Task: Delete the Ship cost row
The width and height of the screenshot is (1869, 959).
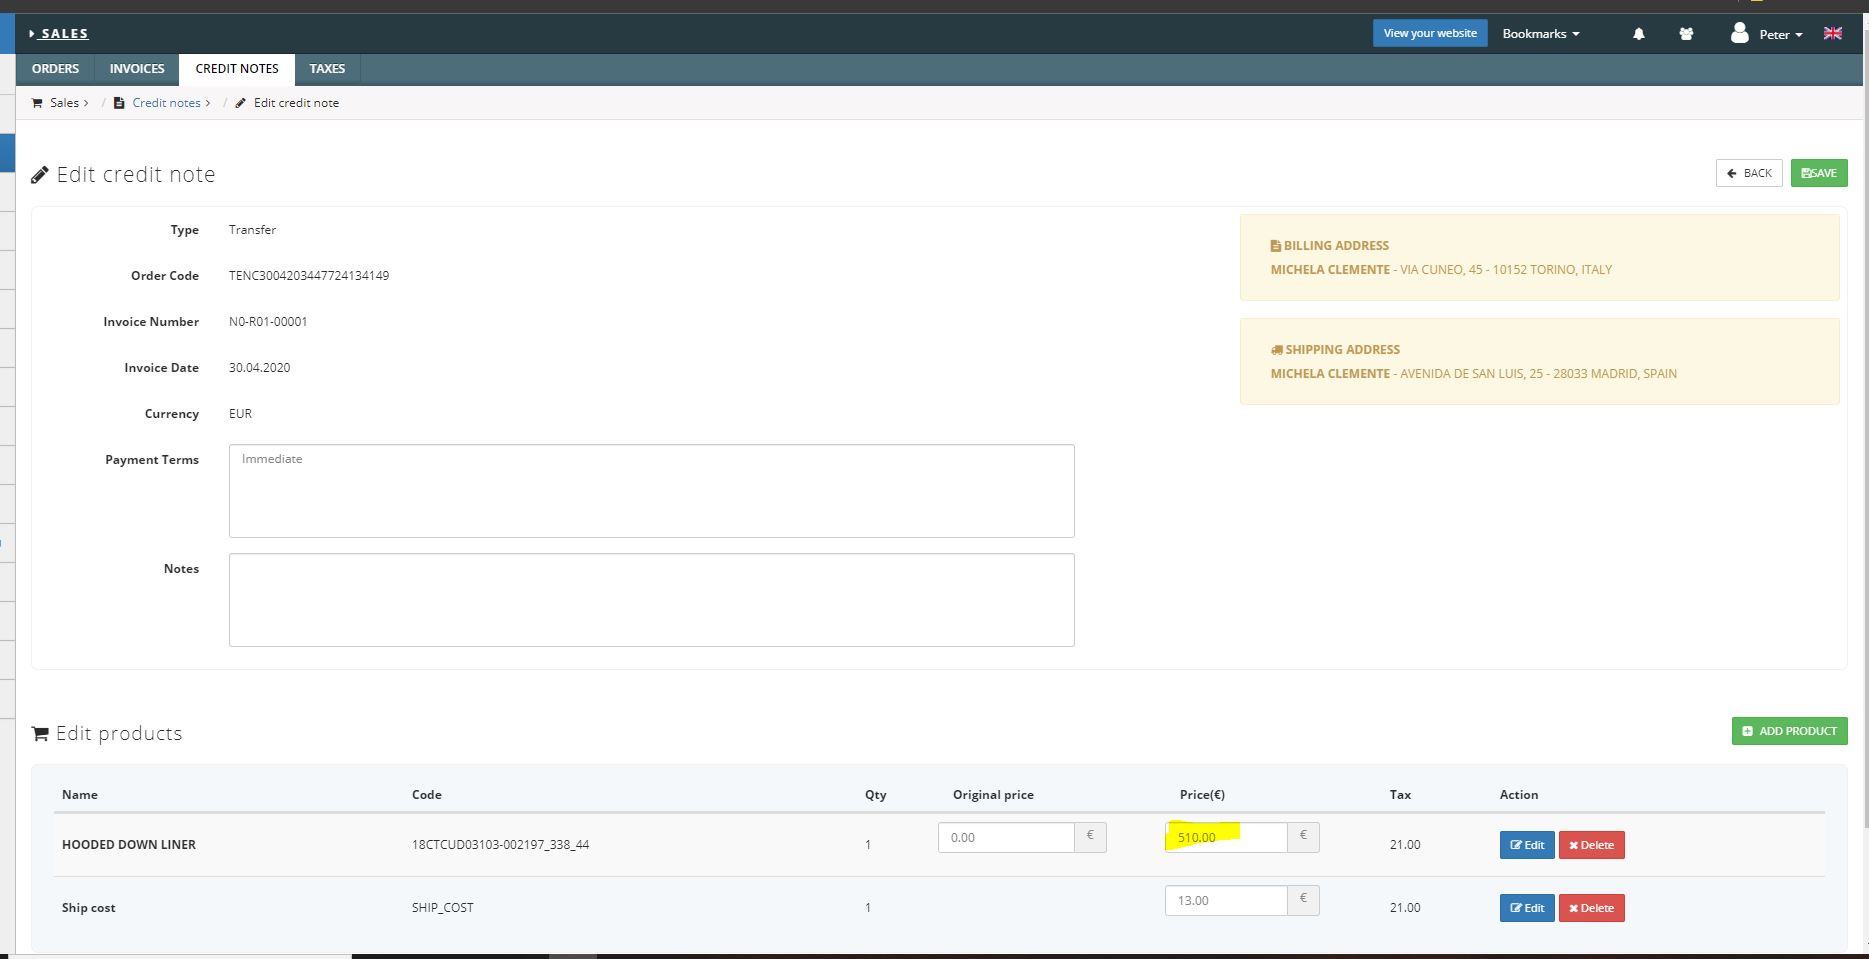Action: 1591,908
